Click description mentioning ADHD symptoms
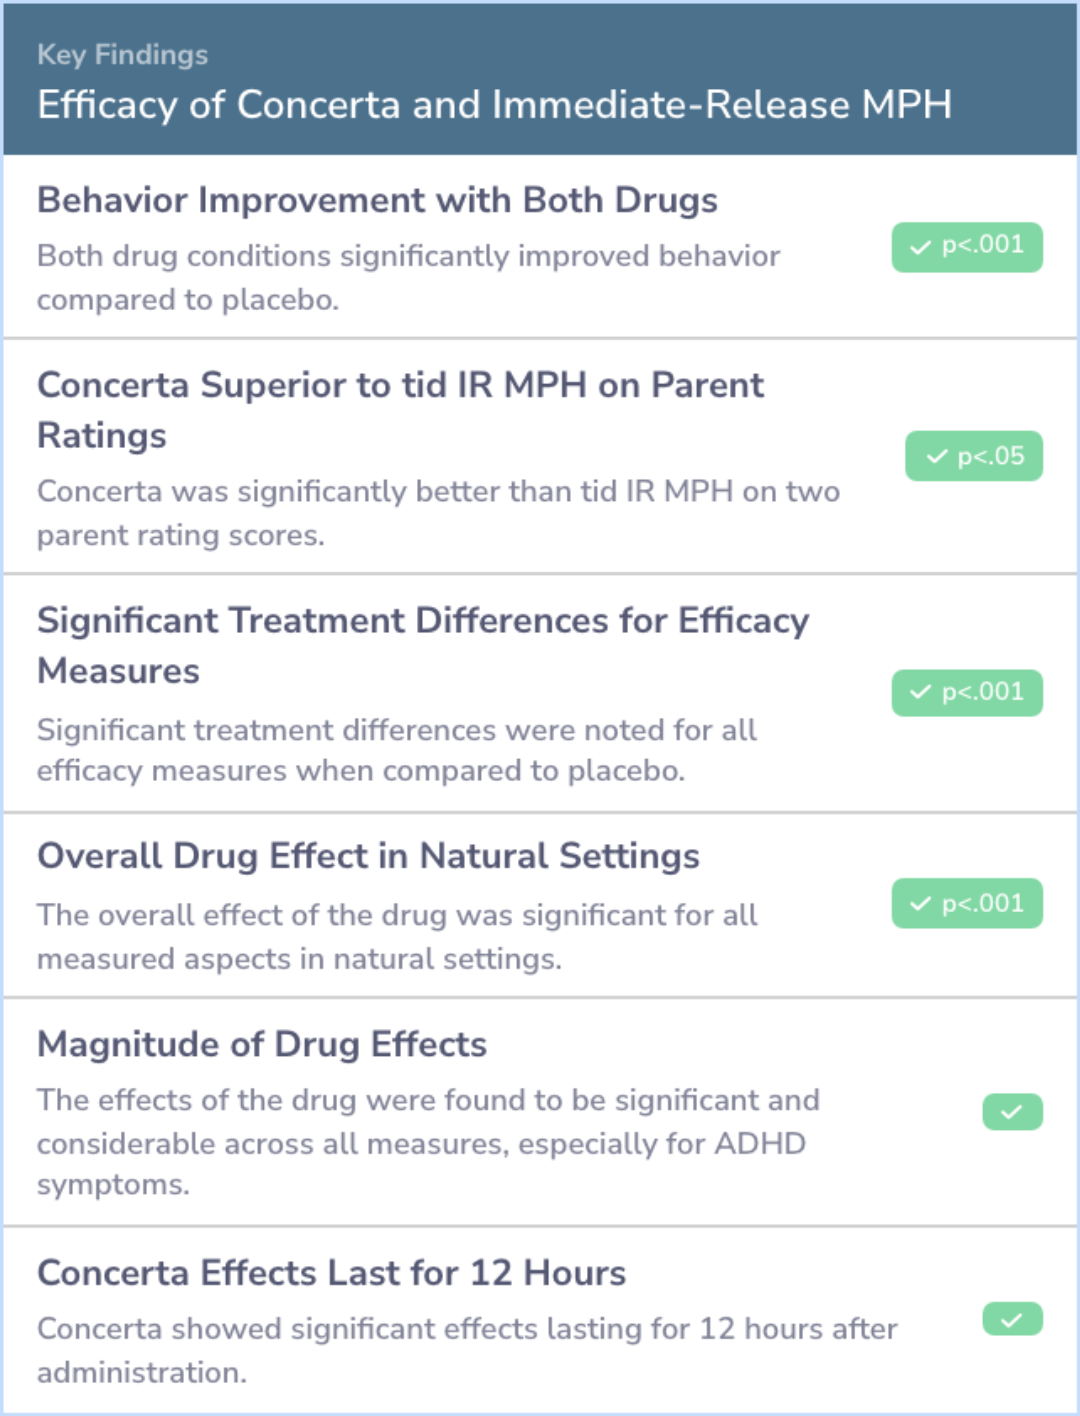 428,1142
